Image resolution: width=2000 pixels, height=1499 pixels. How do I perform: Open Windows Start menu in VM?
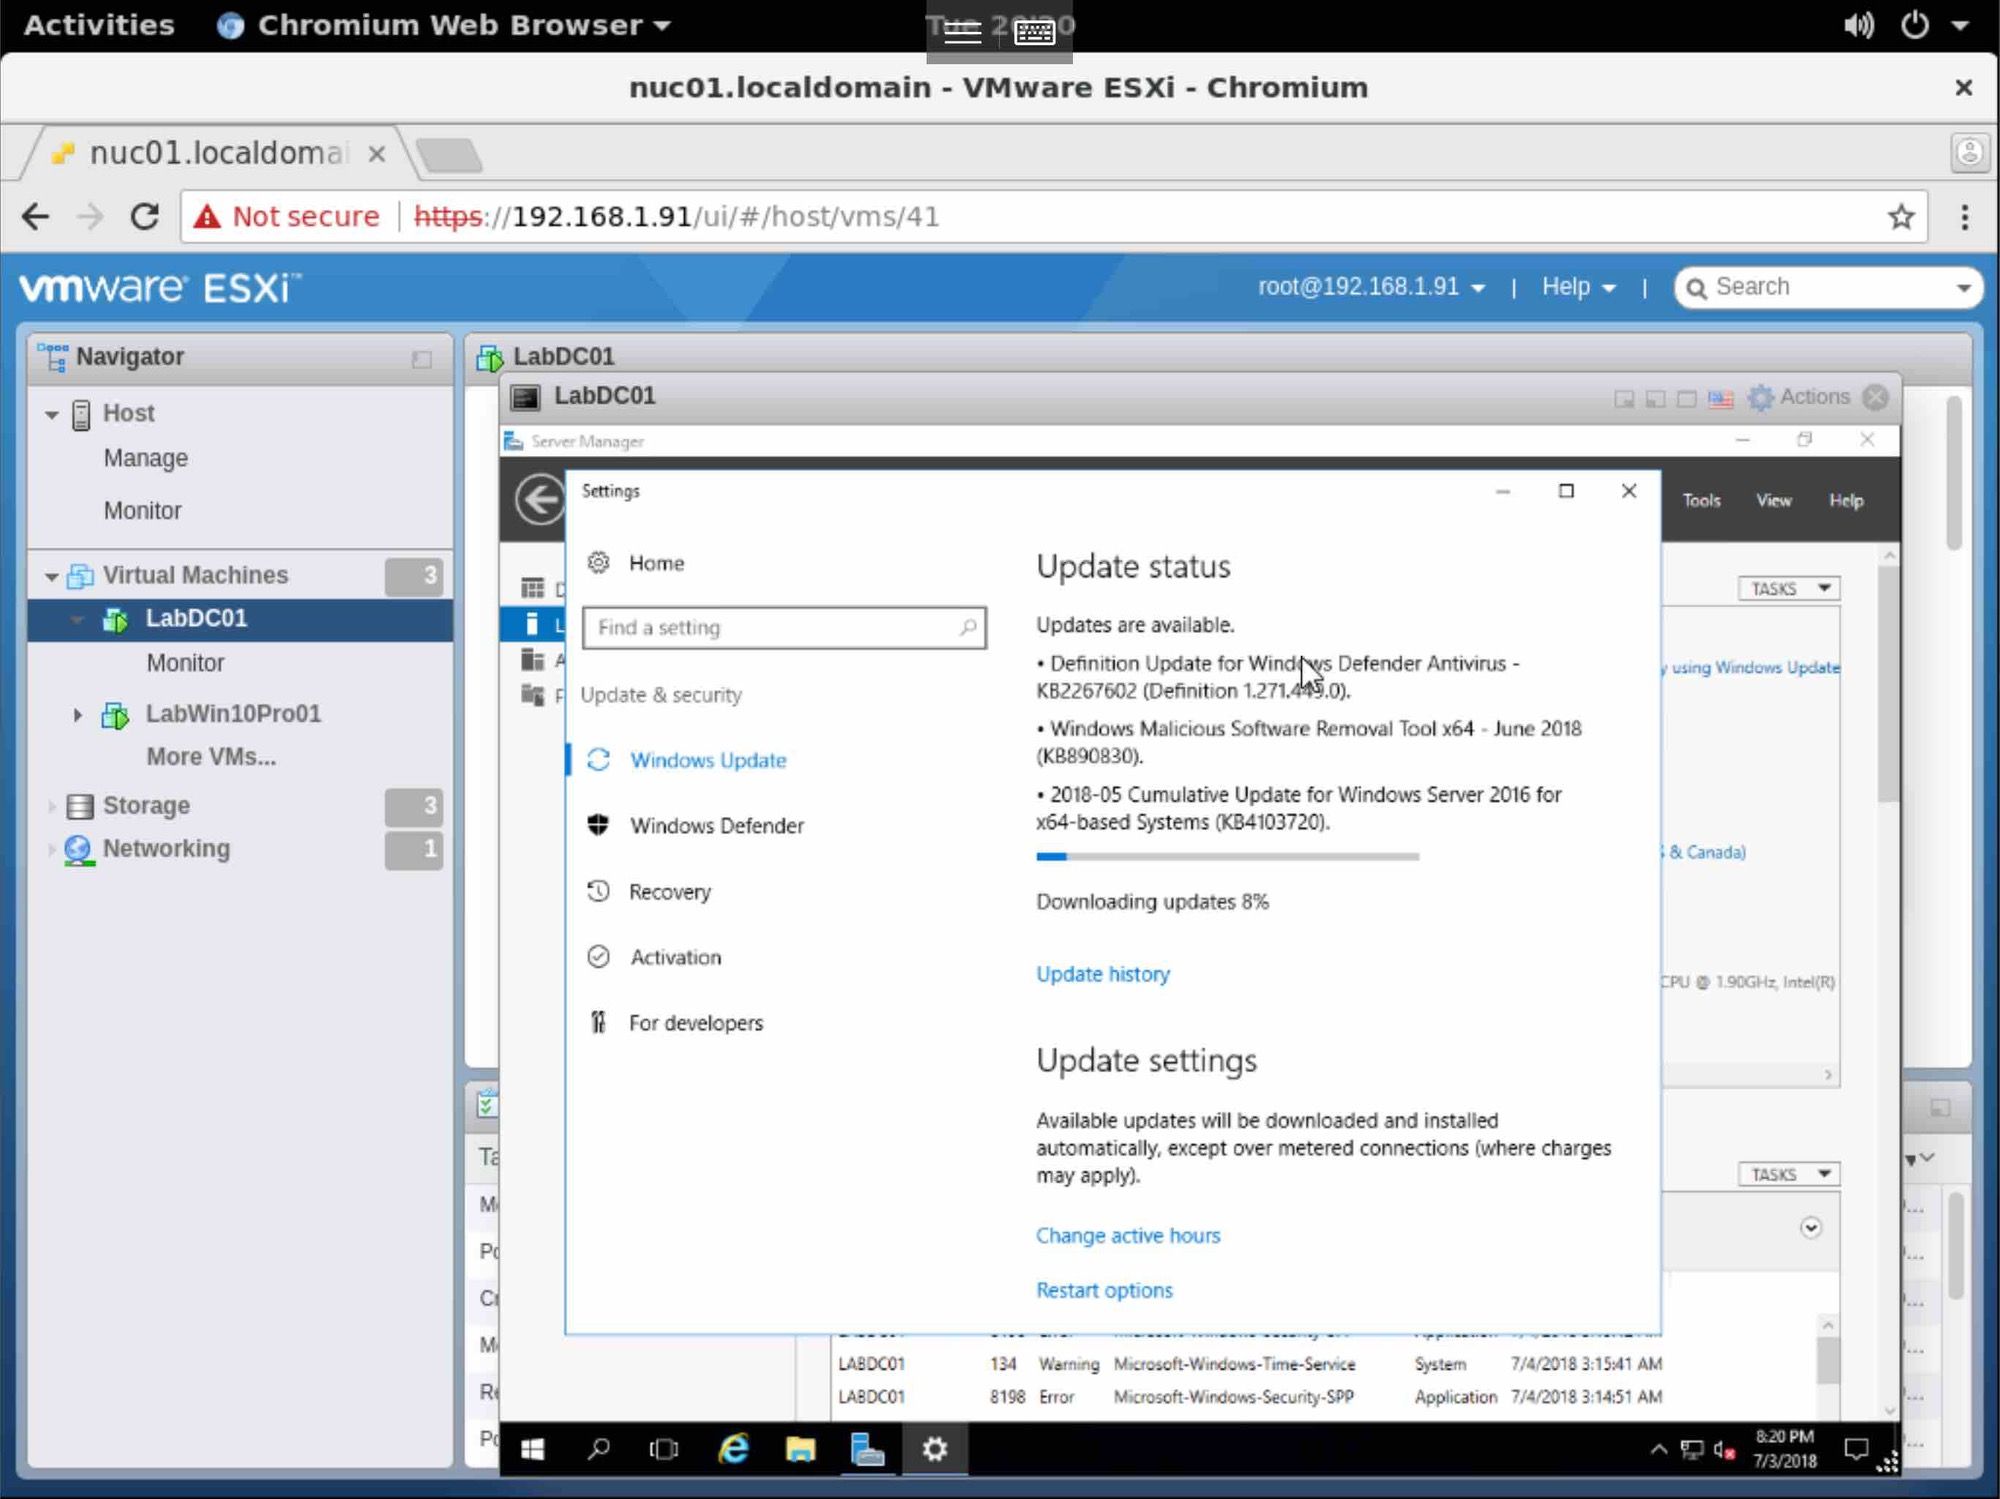(532, 1449)
